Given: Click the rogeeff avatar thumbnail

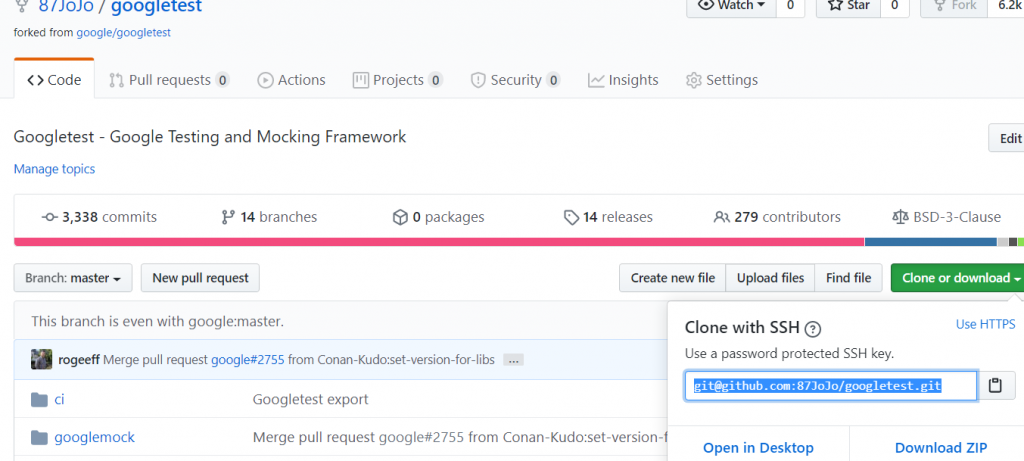Looking at the screenshot, I should click(41, 359).
